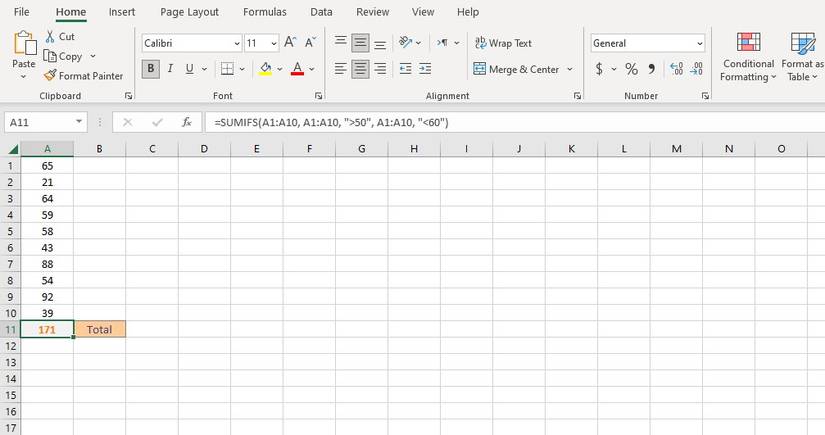
Task: Confirm formula with checkmark icon
Action: [157, 122]
